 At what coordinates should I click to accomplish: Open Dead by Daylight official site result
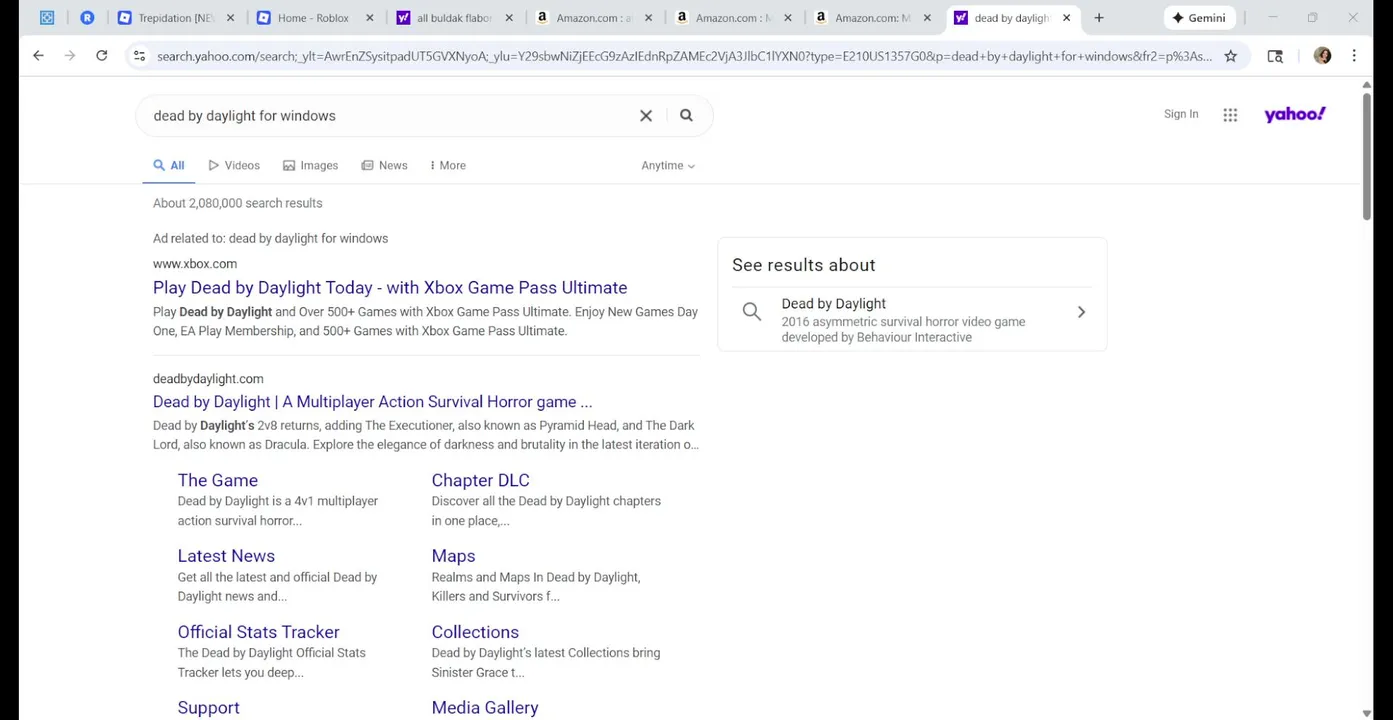point(372,402)
